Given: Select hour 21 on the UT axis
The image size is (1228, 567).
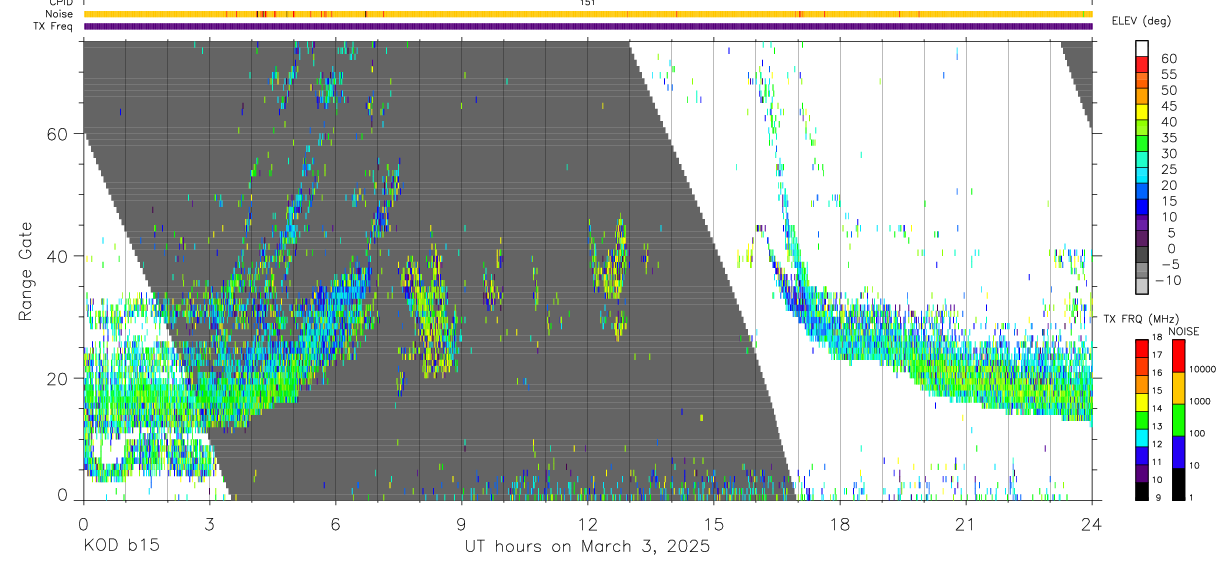Looking at the screenshot, I should click(966, 522).
